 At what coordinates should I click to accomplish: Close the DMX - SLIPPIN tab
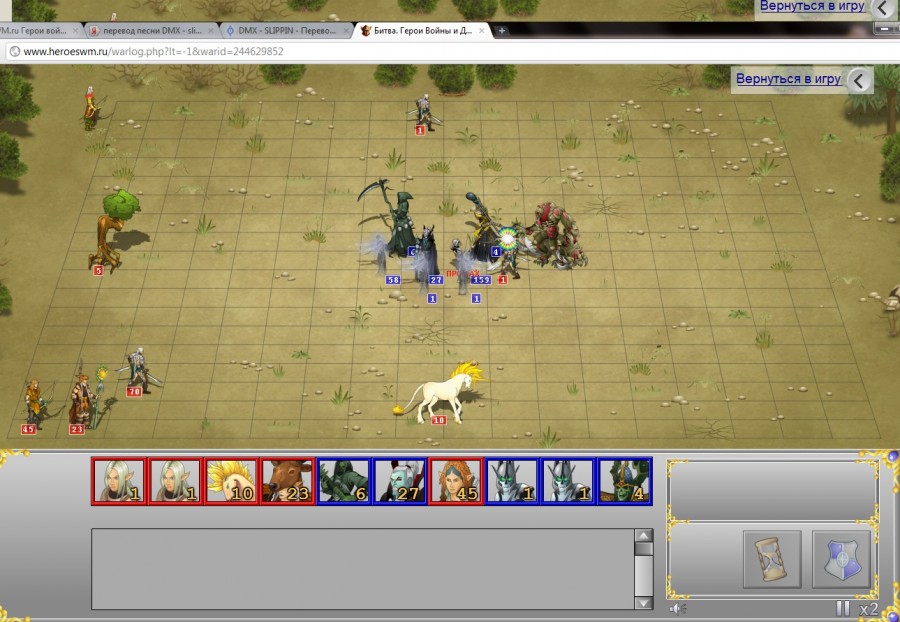(x=346, y=31)
